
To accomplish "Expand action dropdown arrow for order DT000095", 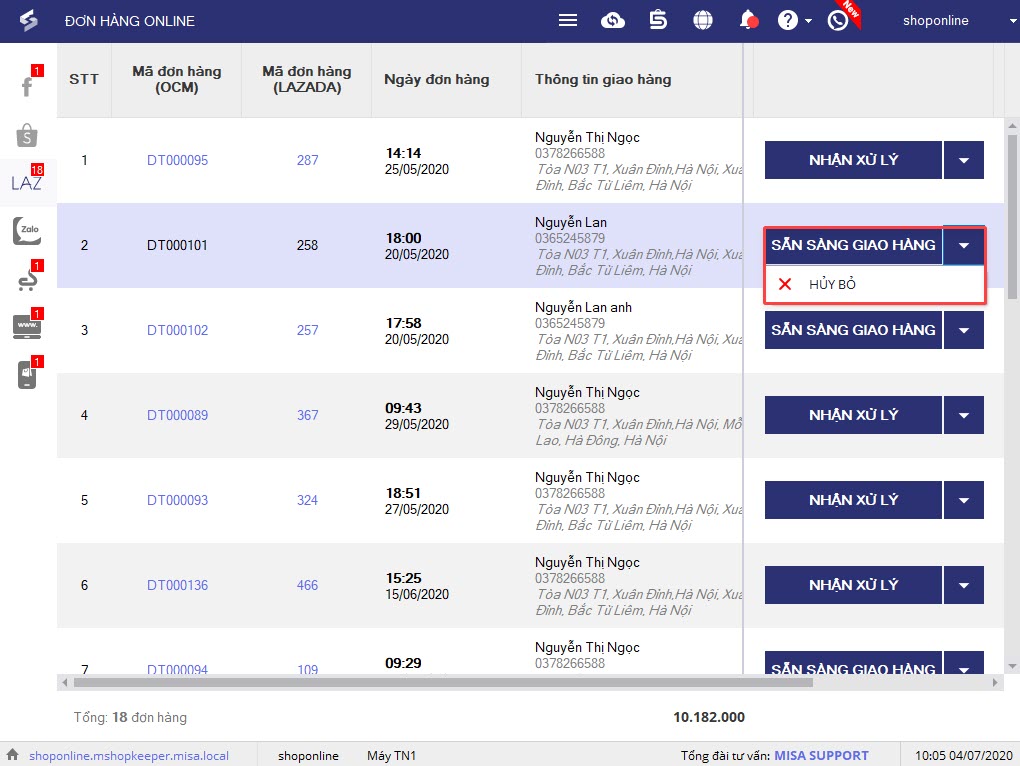I will (x=964, y=160).
